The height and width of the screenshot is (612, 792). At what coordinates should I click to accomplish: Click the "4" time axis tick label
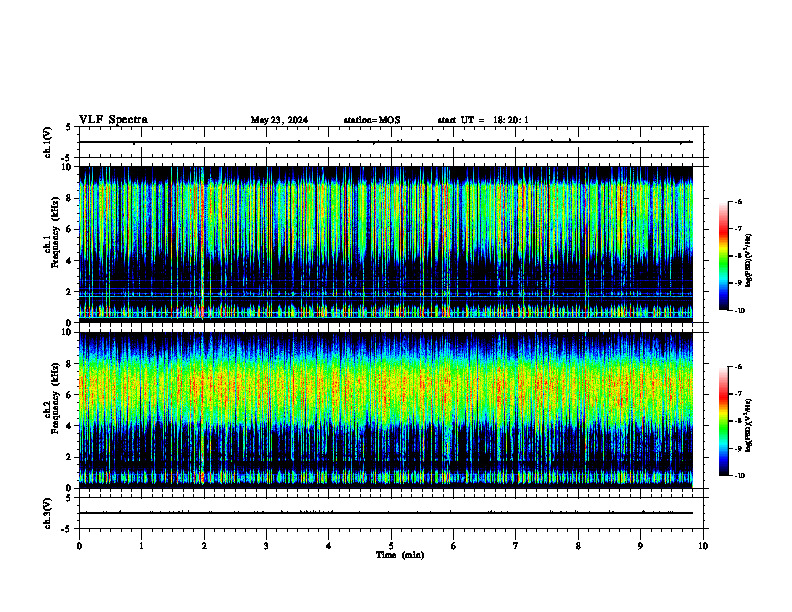pyautogui.click(x=328, y=546)
